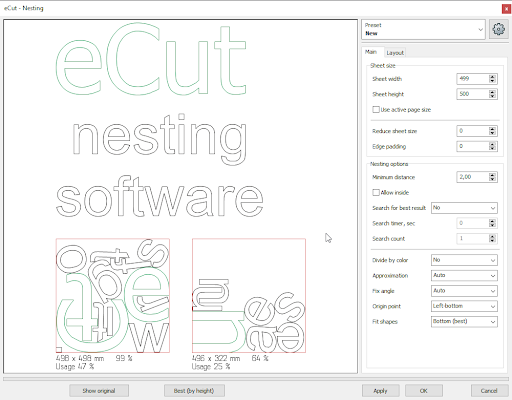Confirm with the OK button
This screenshot has width=512, height=400.
click(424, 391)
